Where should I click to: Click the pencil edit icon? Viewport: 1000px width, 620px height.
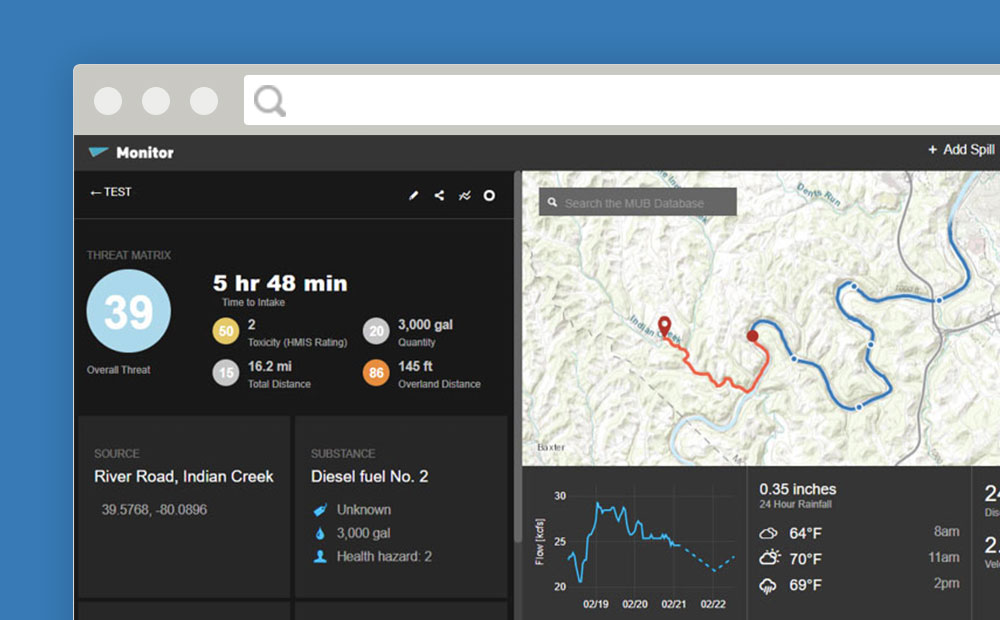(414, 196)
